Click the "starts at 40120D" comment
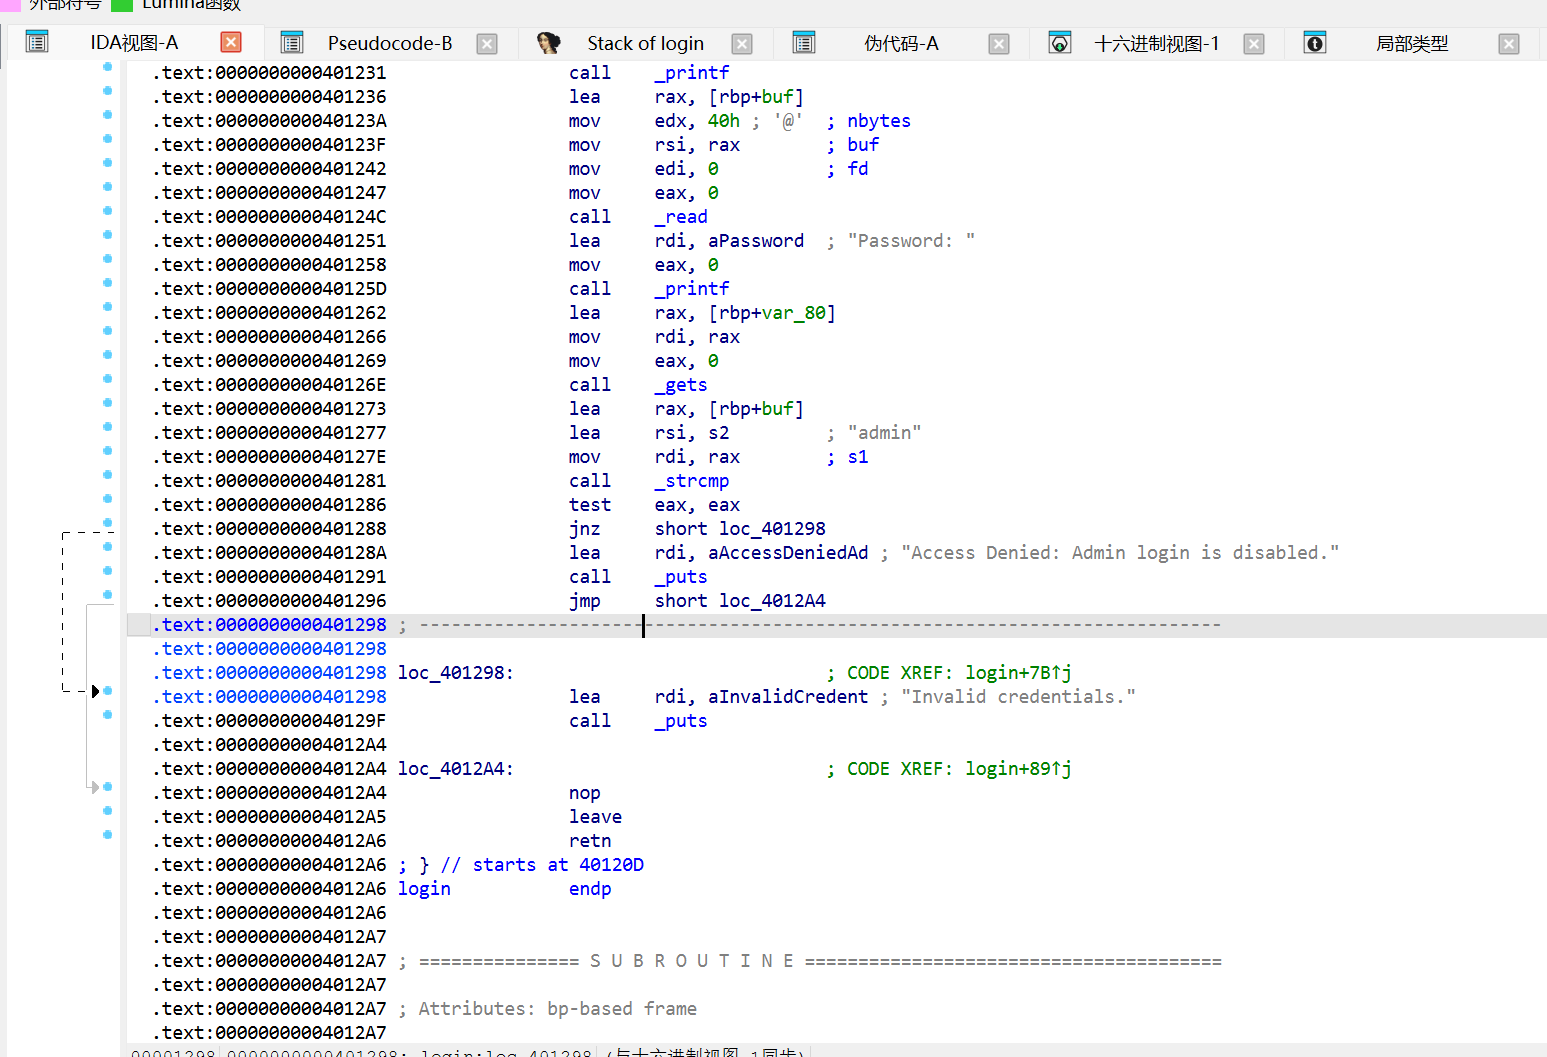The width and height of the screenshot is (1547, 1057). [558, 865]
